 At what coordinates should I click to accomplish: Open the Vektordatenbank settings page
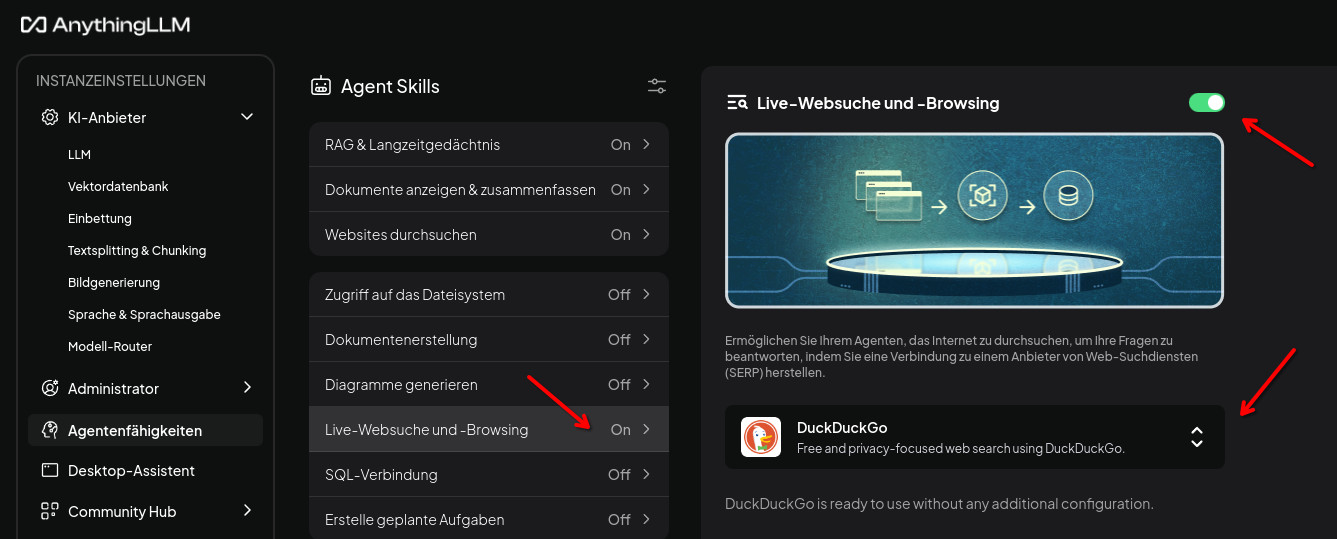point(118,187)
